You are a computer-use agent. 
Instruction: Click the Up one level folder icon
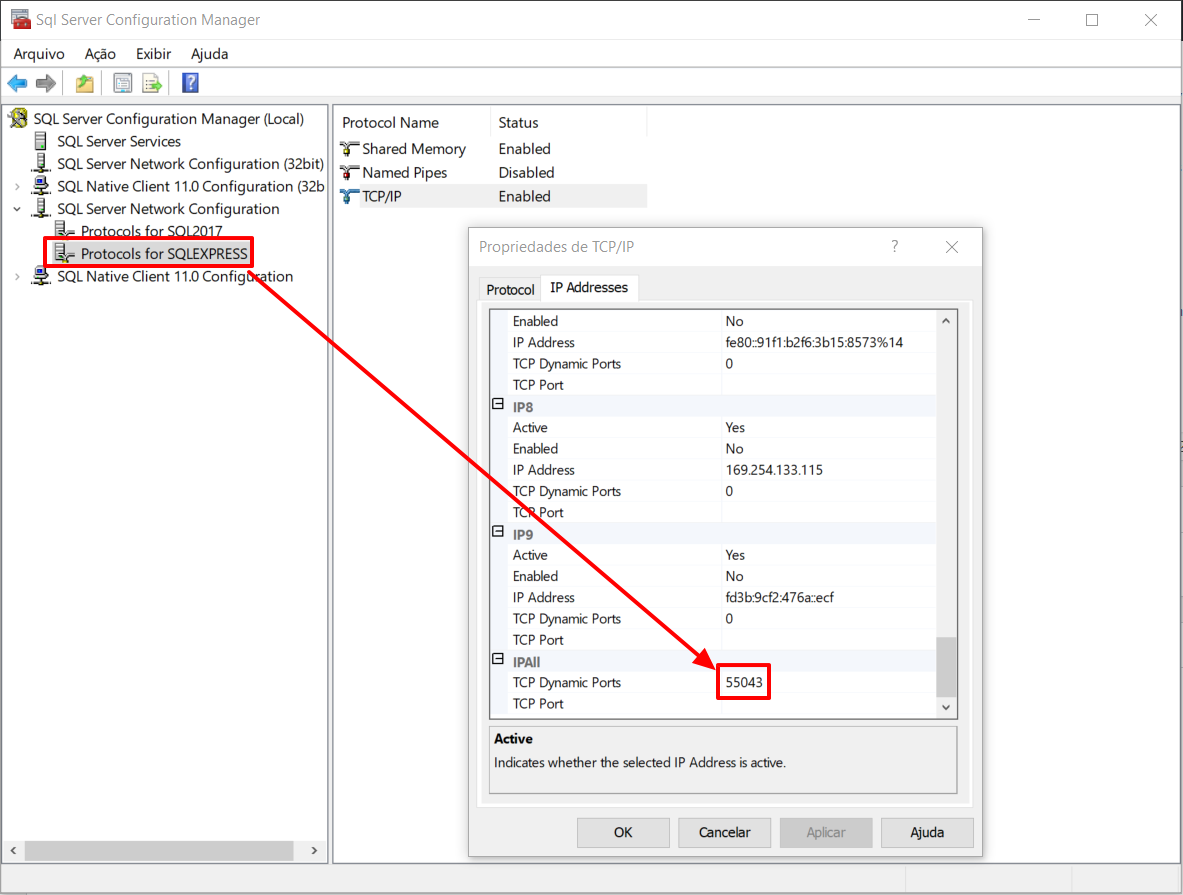[84, 83]
